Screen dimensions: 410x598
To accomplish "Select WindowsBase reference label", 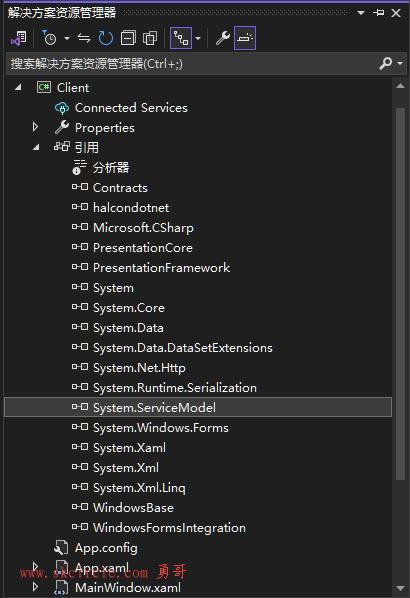I will [x=133, y=508].
